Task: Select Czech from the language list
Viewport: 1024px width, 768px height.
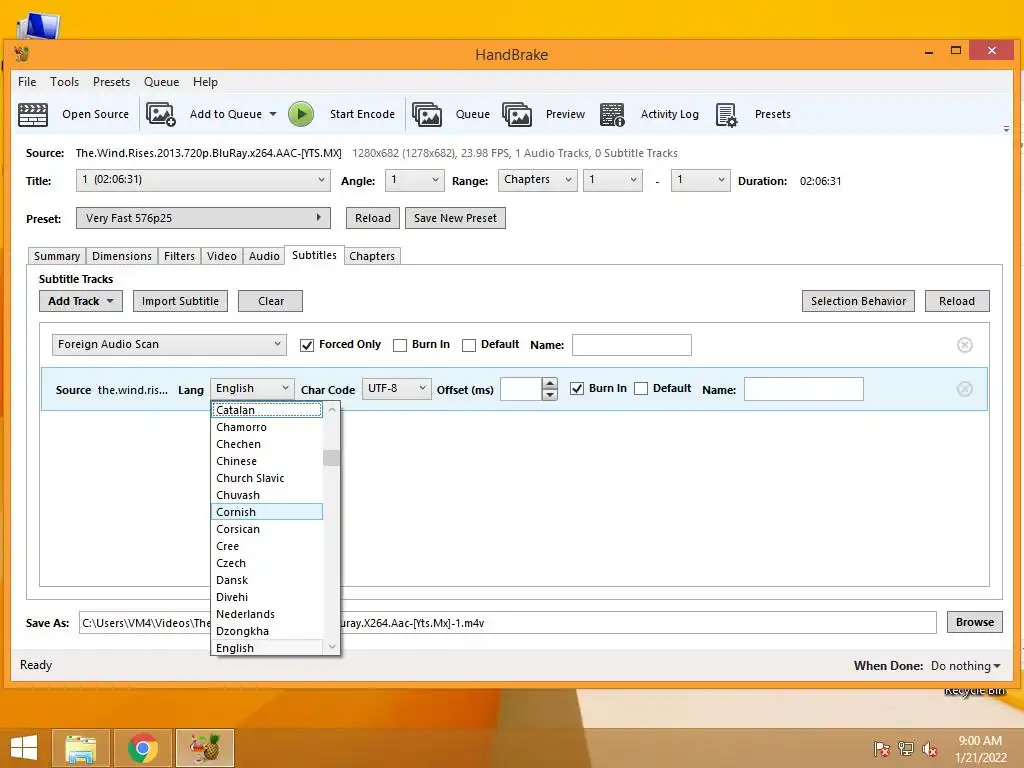Action: [x=266, y=563]
